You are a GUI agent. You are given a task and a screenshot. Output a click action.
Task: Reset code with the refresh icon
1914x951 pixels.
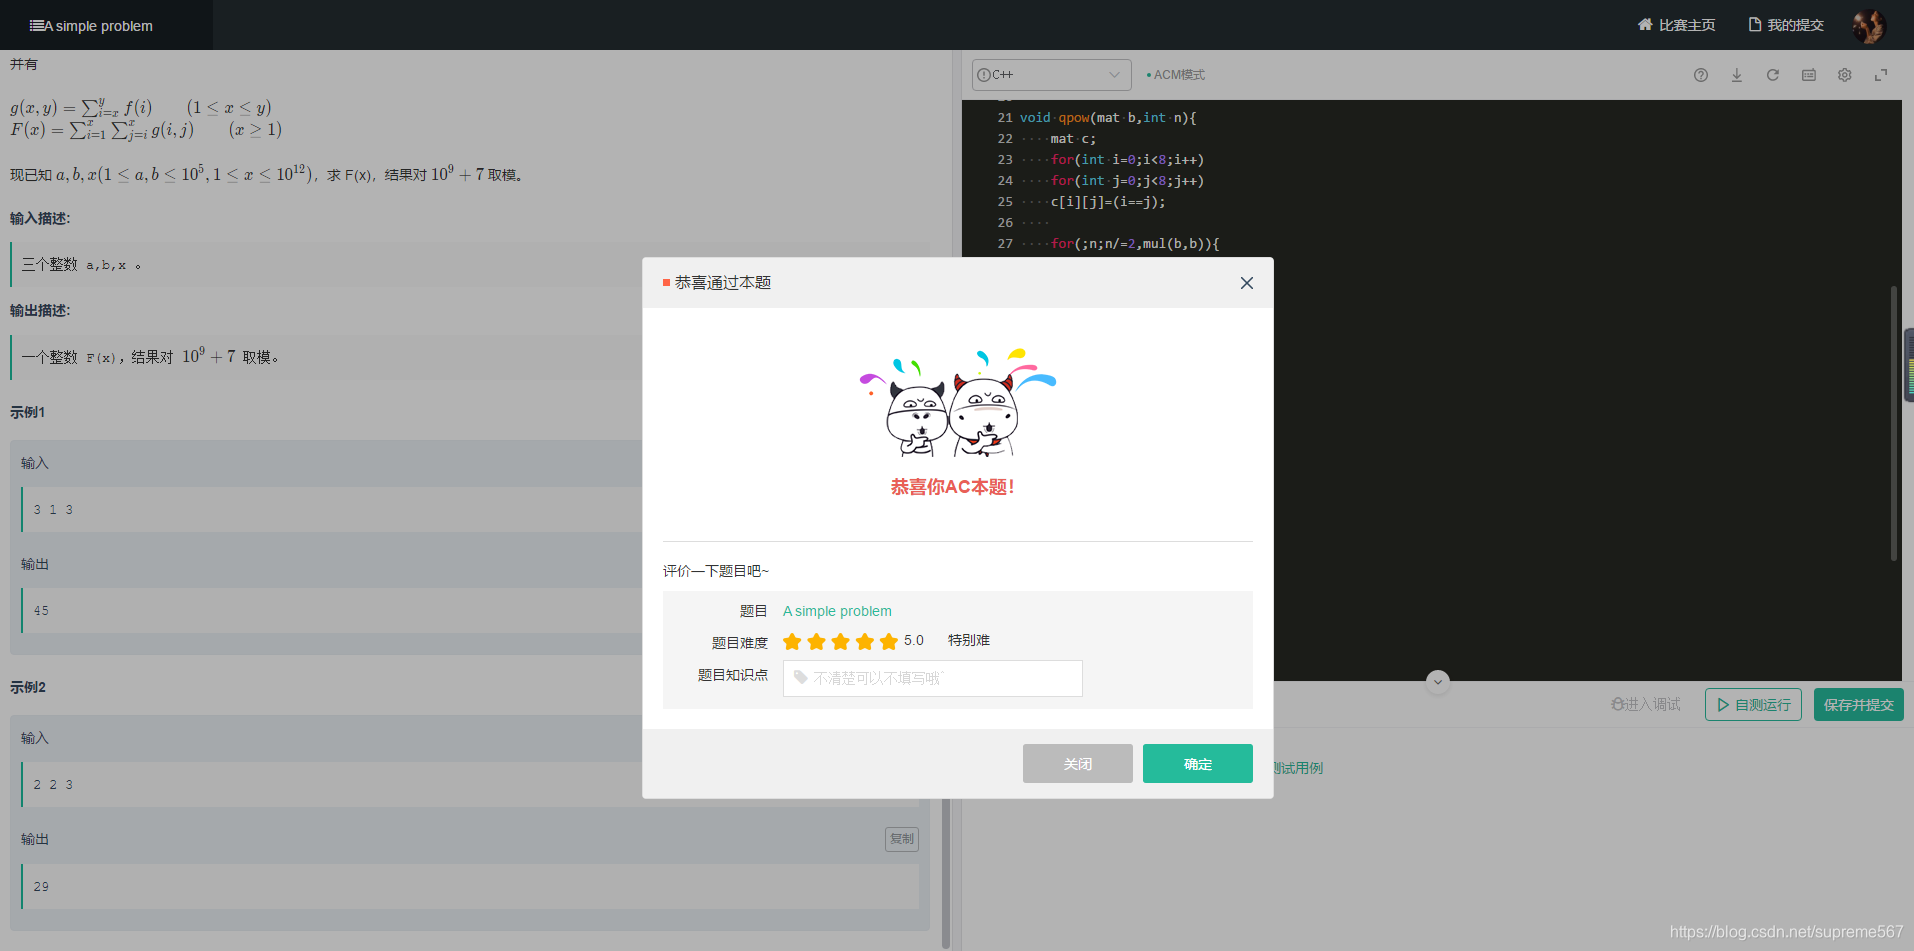1773,75
